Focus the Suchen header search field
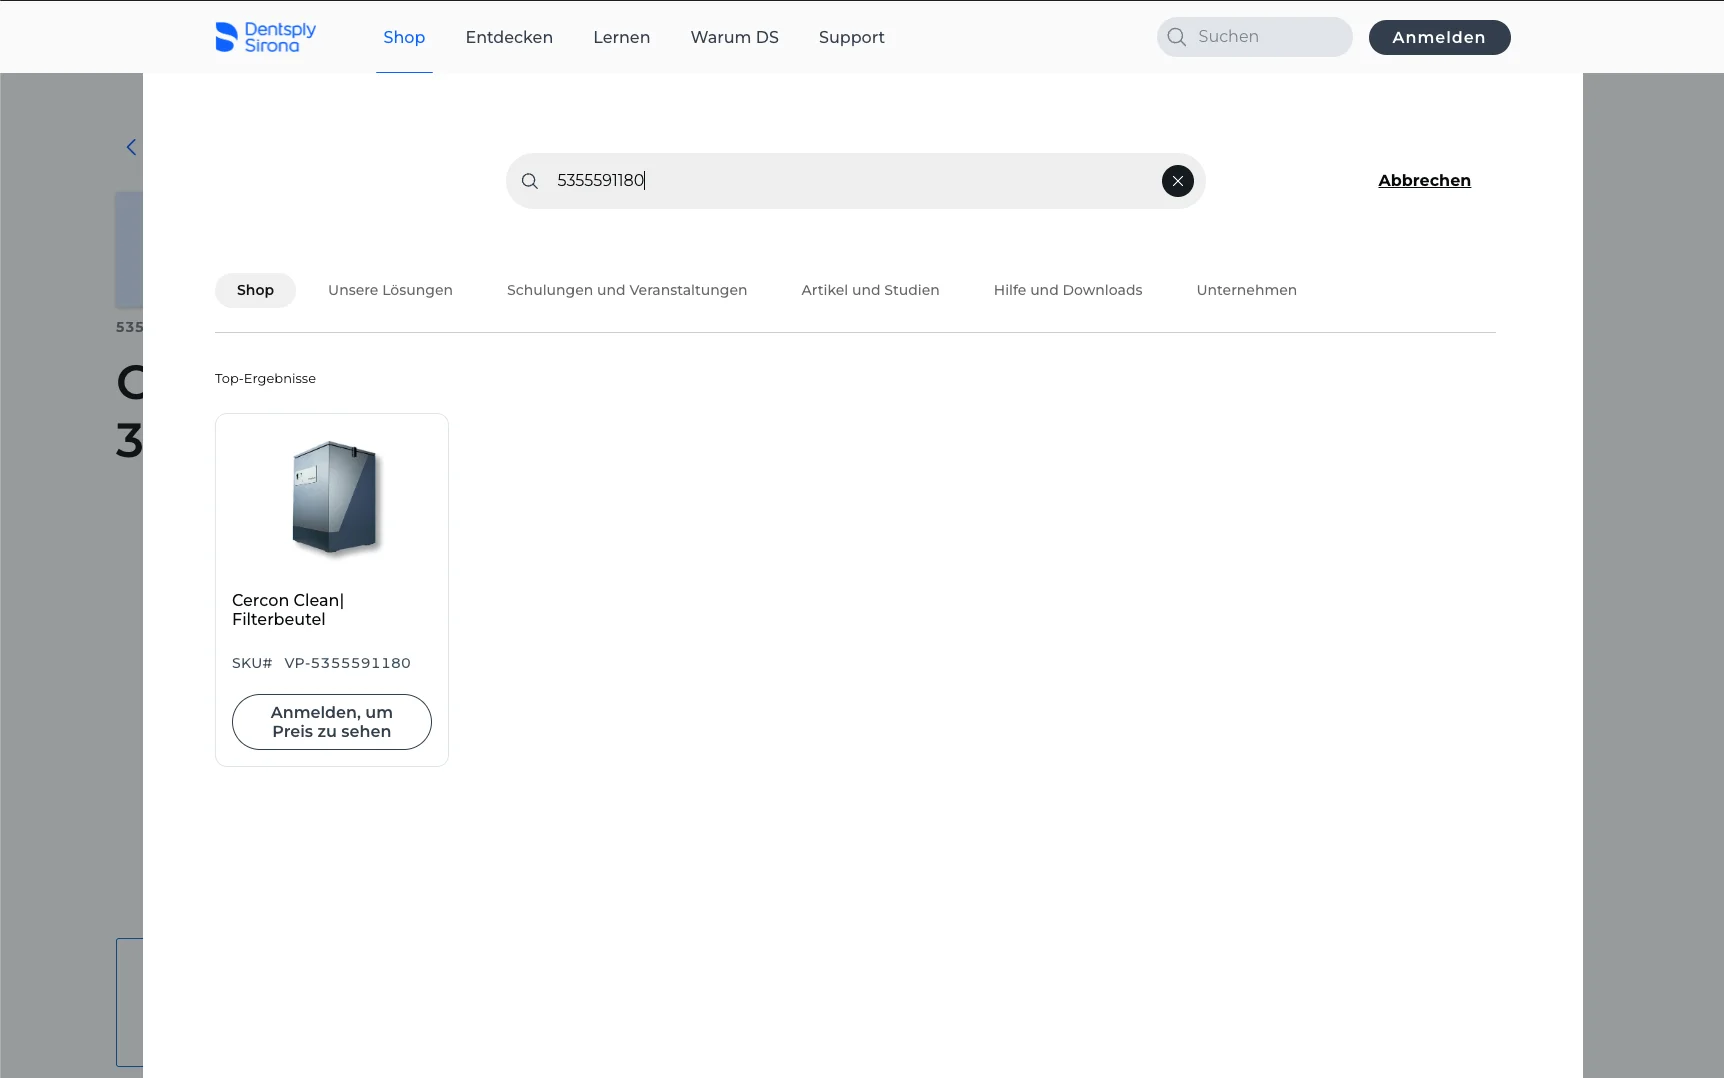Image resolution: width=1724 pixels, height=1078 pixels. click(1255, 37)
